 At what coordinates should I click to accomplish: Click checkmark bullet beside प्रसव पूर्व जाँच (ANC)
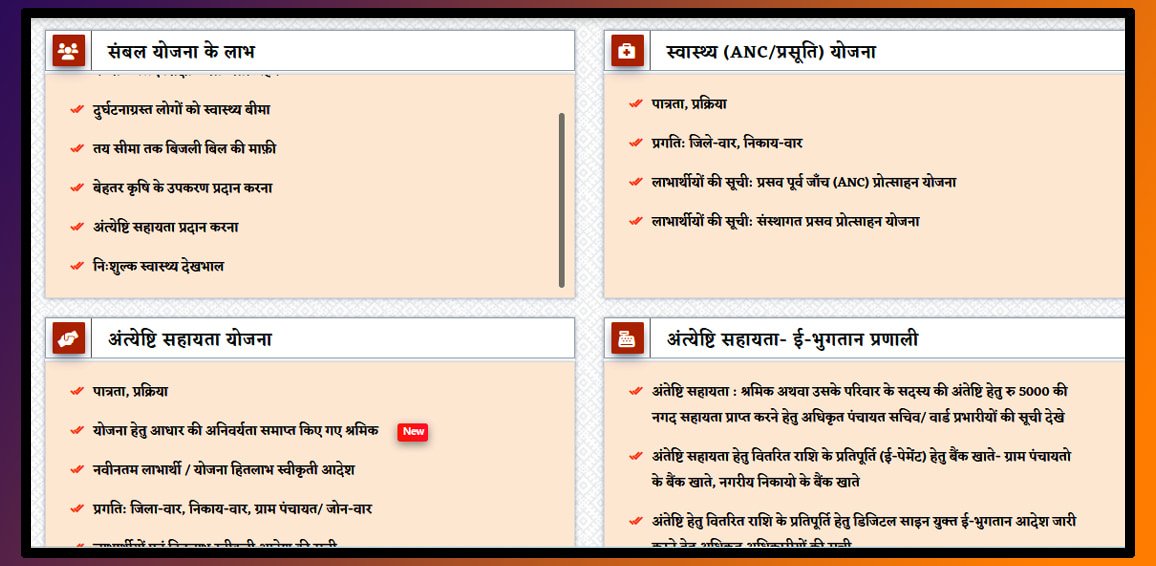636,182
